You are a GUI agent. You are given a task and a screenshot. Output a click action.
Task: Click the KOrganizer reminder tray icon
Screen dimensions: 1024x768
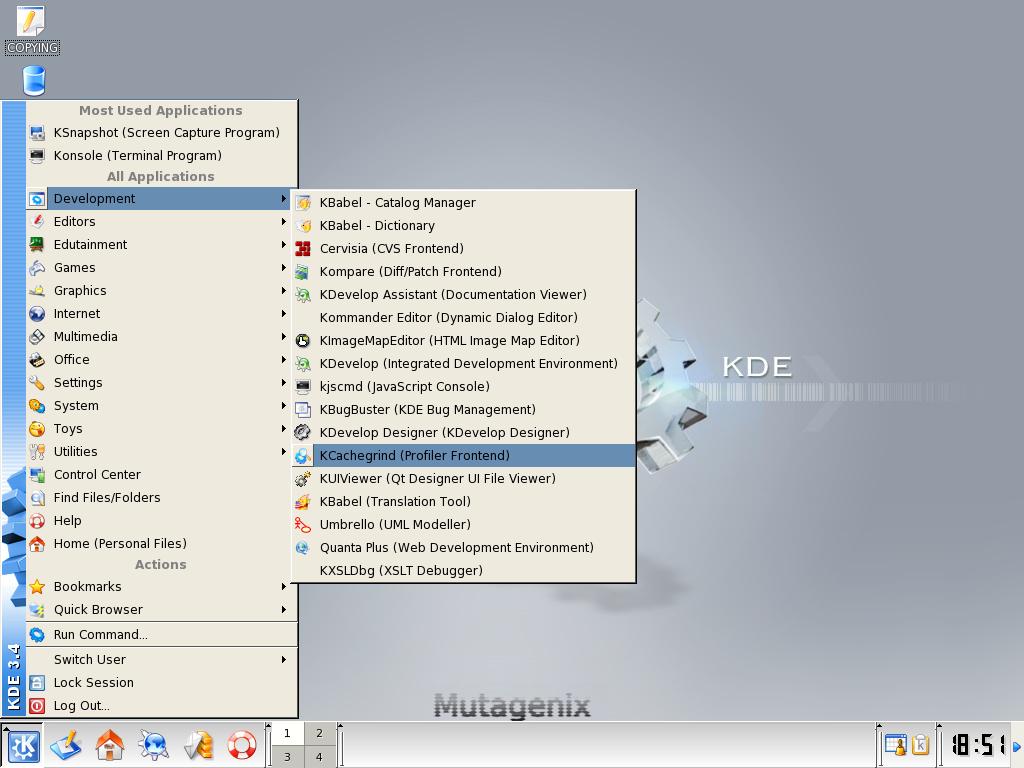coord(895,744)
